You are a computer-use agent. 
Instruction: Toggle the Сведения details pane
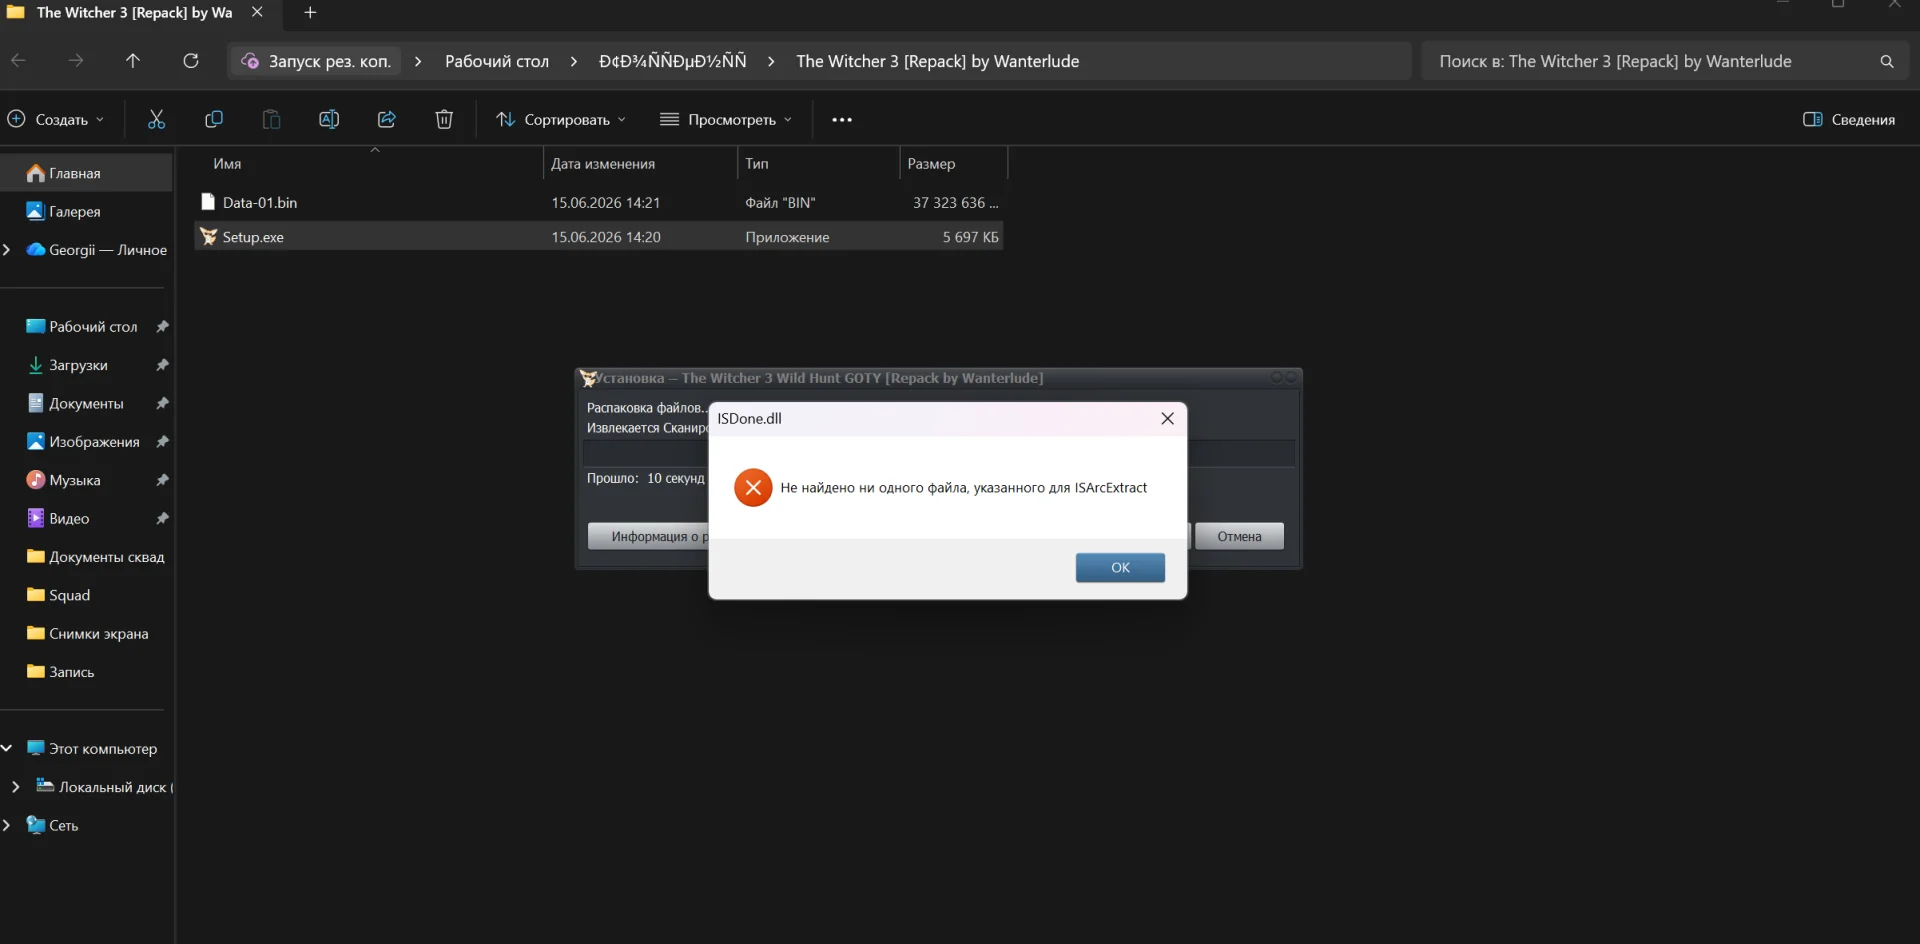[1849, 119]
